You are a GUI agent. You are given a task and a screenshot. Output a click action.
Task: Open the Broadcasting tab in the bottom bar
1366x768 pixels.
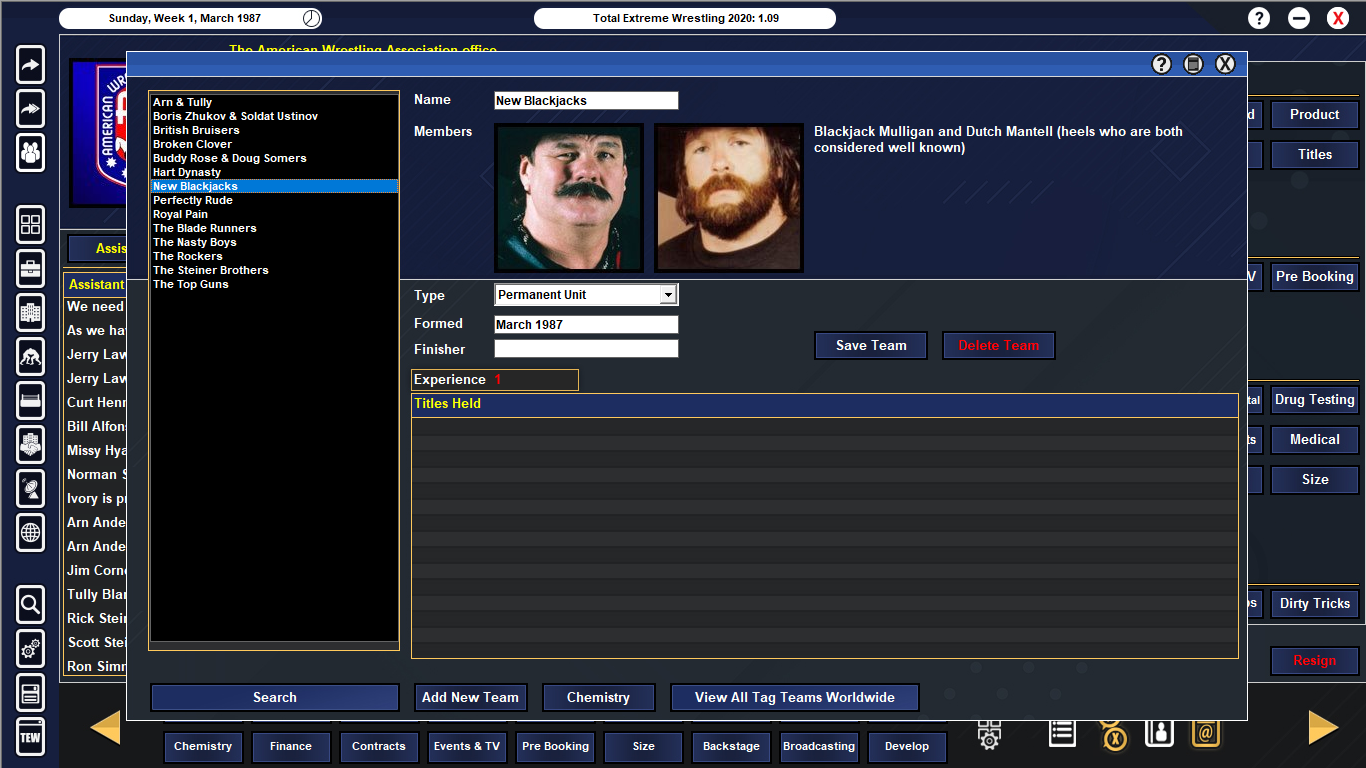(819, 746)
